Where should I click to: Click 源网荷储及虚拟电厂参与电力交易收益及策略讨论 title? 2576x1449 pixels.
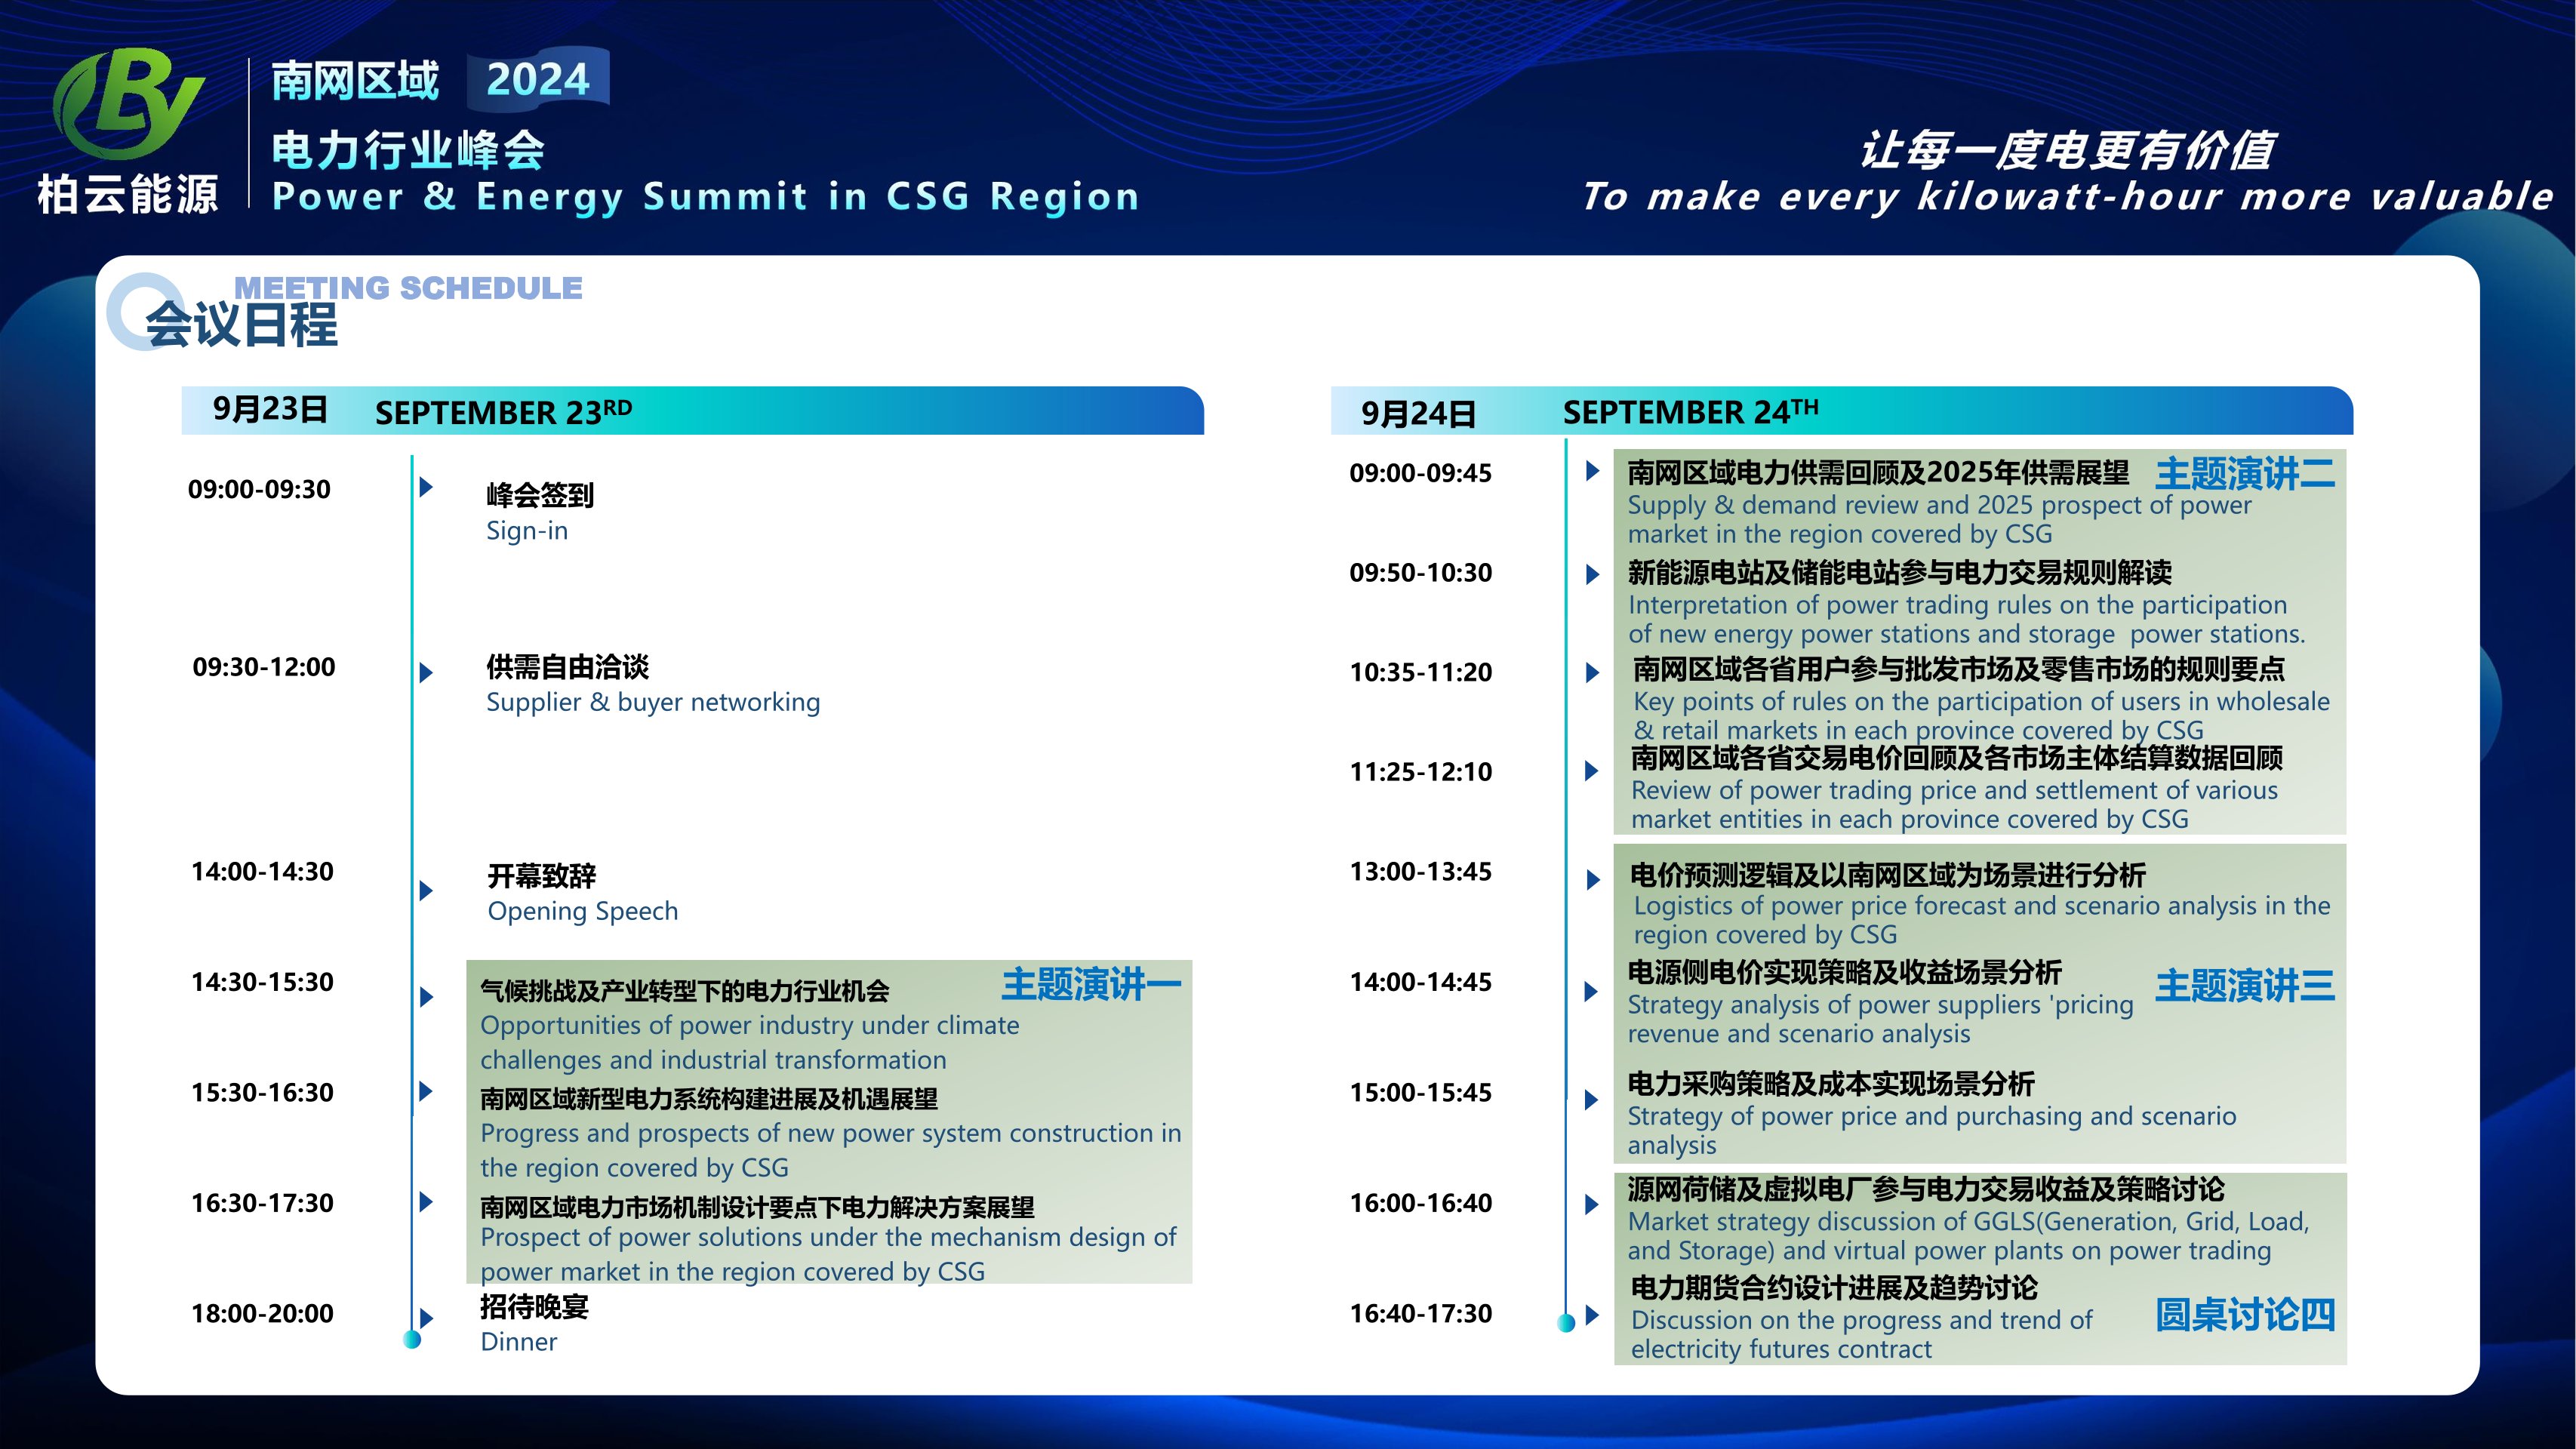coord(1926,1189)
